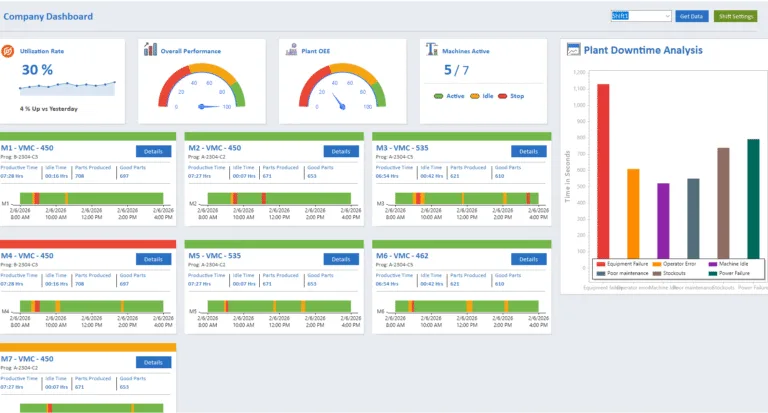The image size is (768, 413).
Task: Open the Shift1 shift dropdown
Action: tap(641, 16)
